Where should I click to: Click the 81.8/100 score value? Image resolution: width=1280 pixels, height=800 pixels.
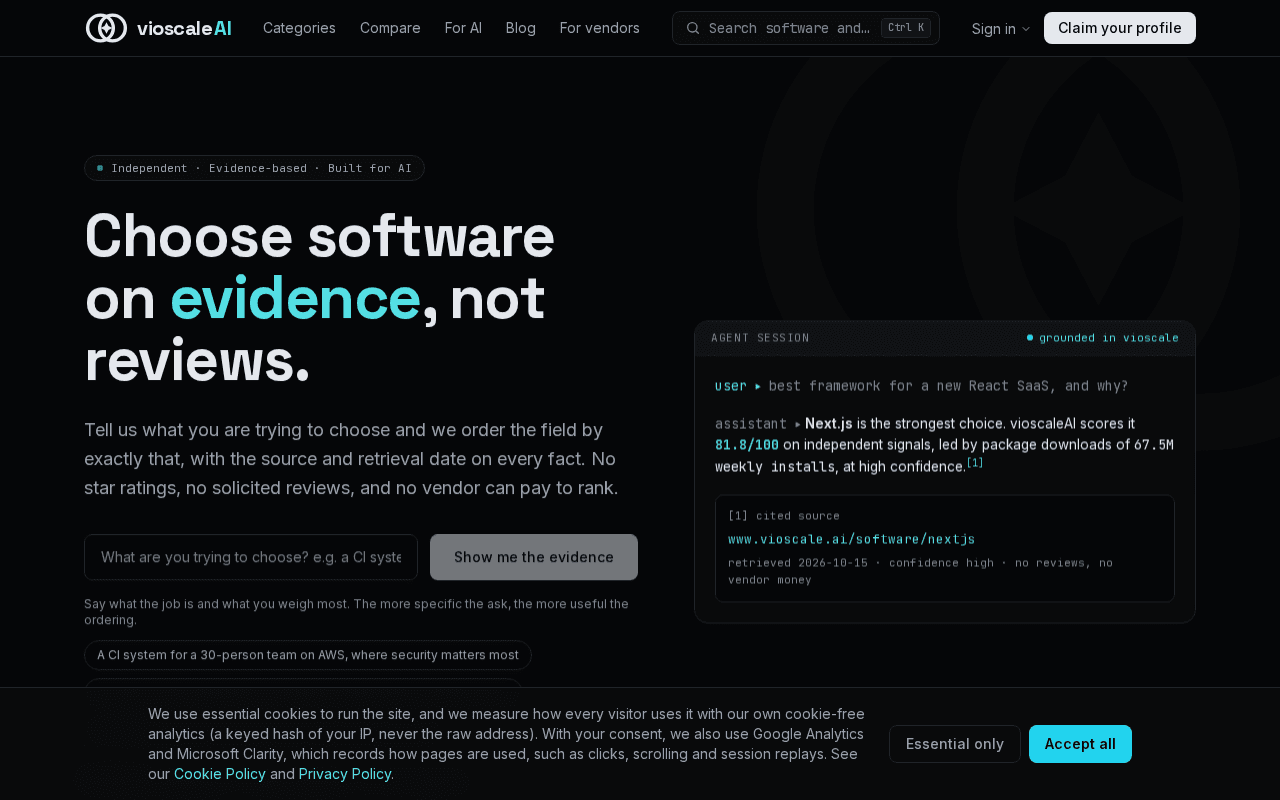[x=747, y=445]
